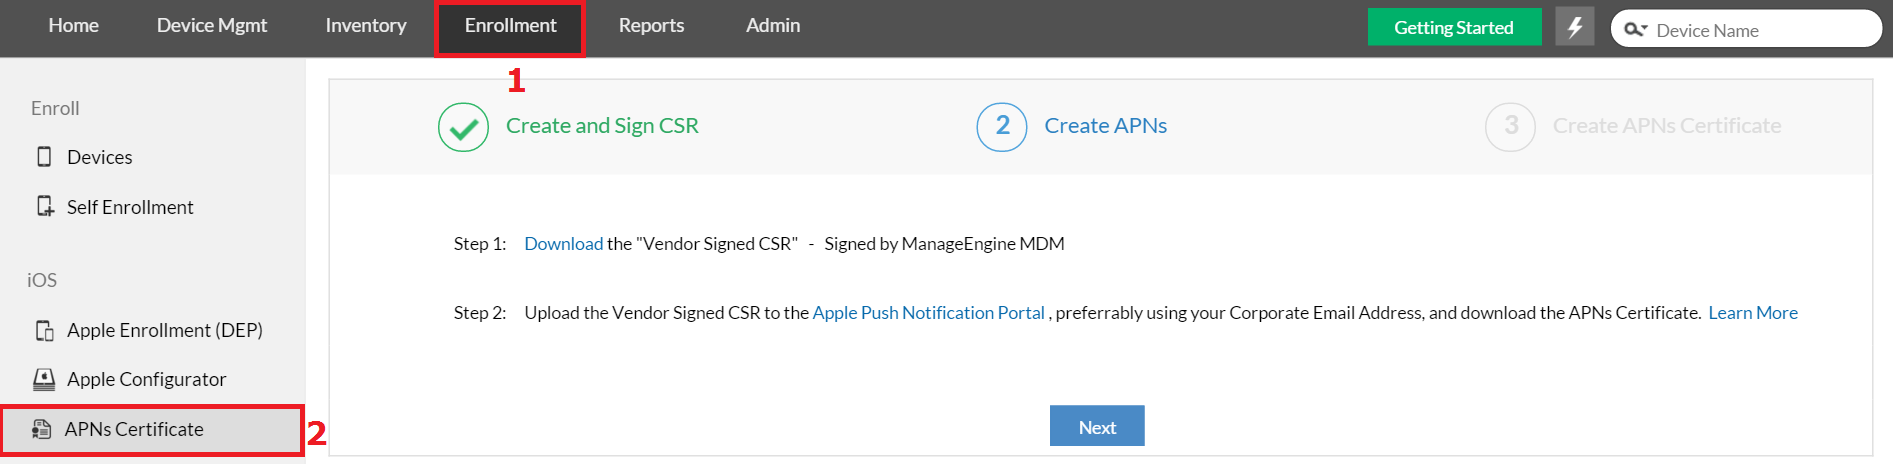This screenshot has width=1893, height=464.
Task: Click the green checkmark step icon
Action: [463, 127]
